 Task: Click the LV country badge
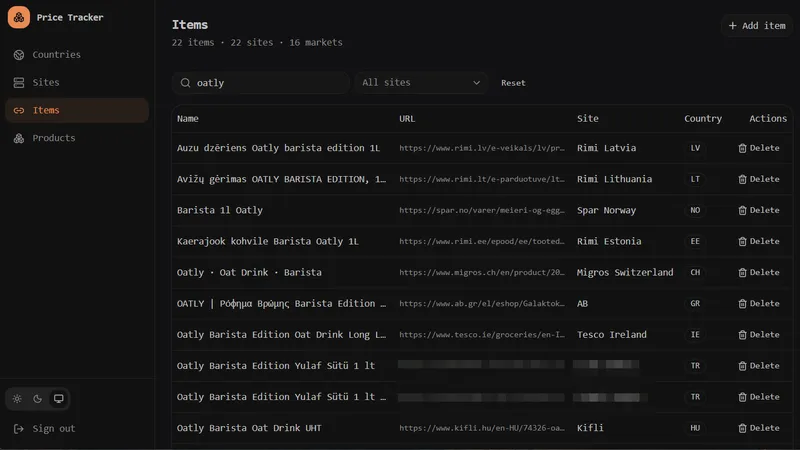695,148
